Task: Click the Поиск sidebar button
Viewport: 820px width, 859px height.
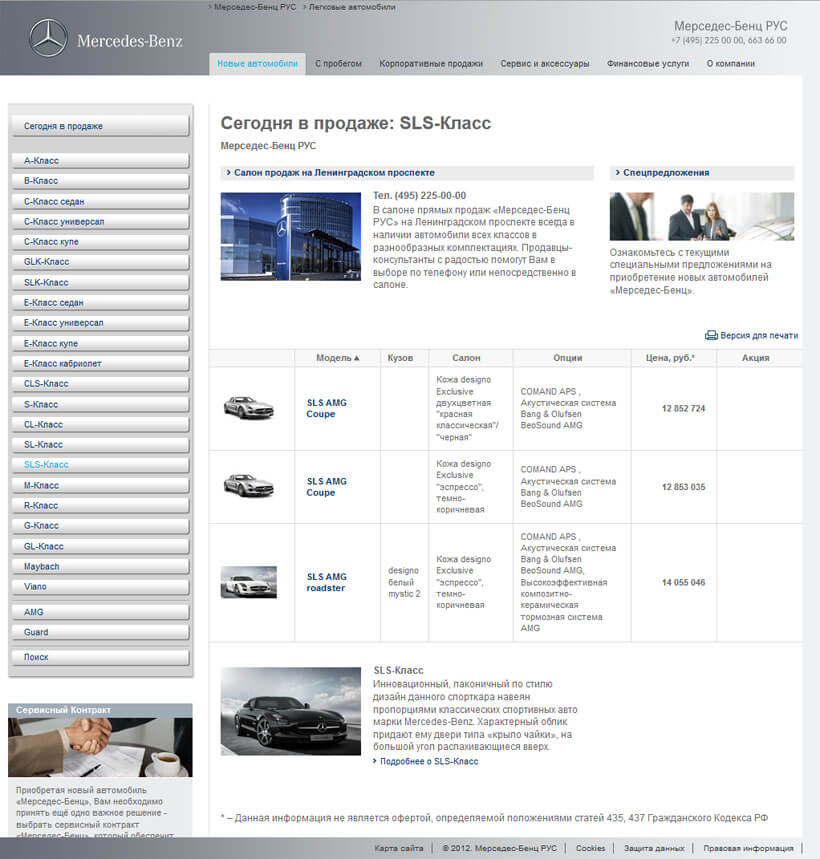Action: click(100, 657)
